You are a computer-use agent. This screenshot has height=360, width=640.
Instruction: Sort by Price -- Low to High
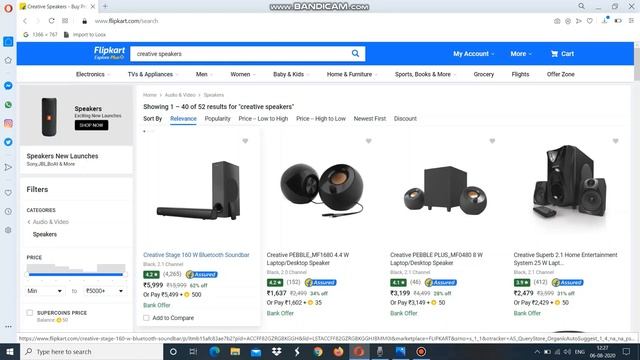263,118
